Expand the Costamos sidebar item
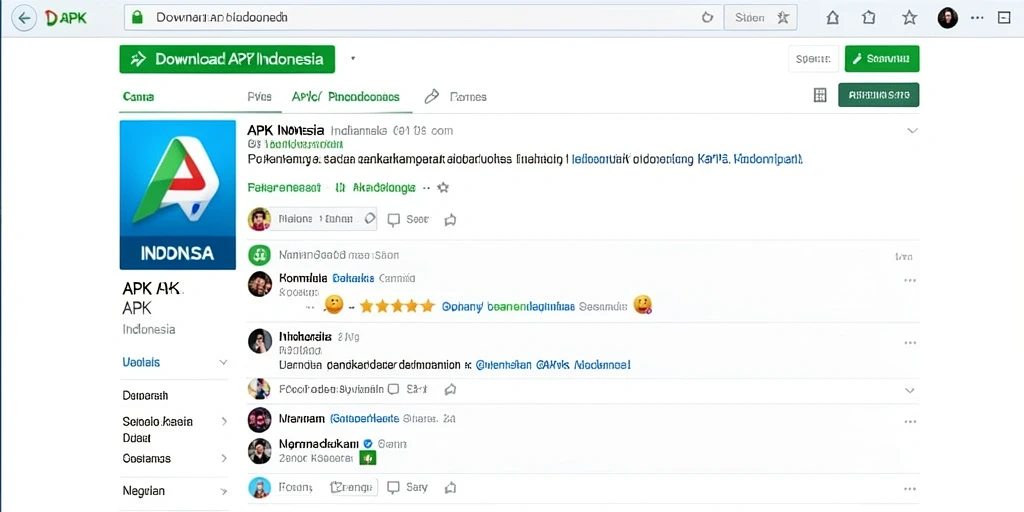 click(224, 458)
